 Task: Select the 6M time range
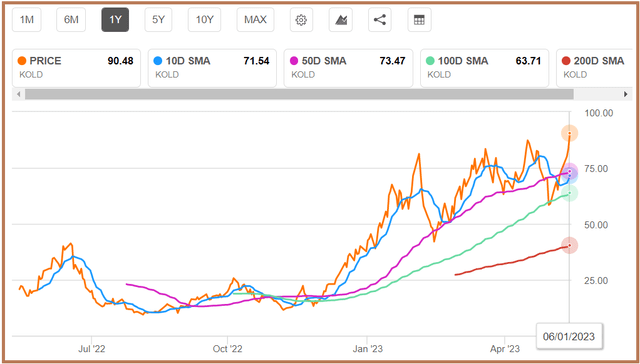pos(71,20)
